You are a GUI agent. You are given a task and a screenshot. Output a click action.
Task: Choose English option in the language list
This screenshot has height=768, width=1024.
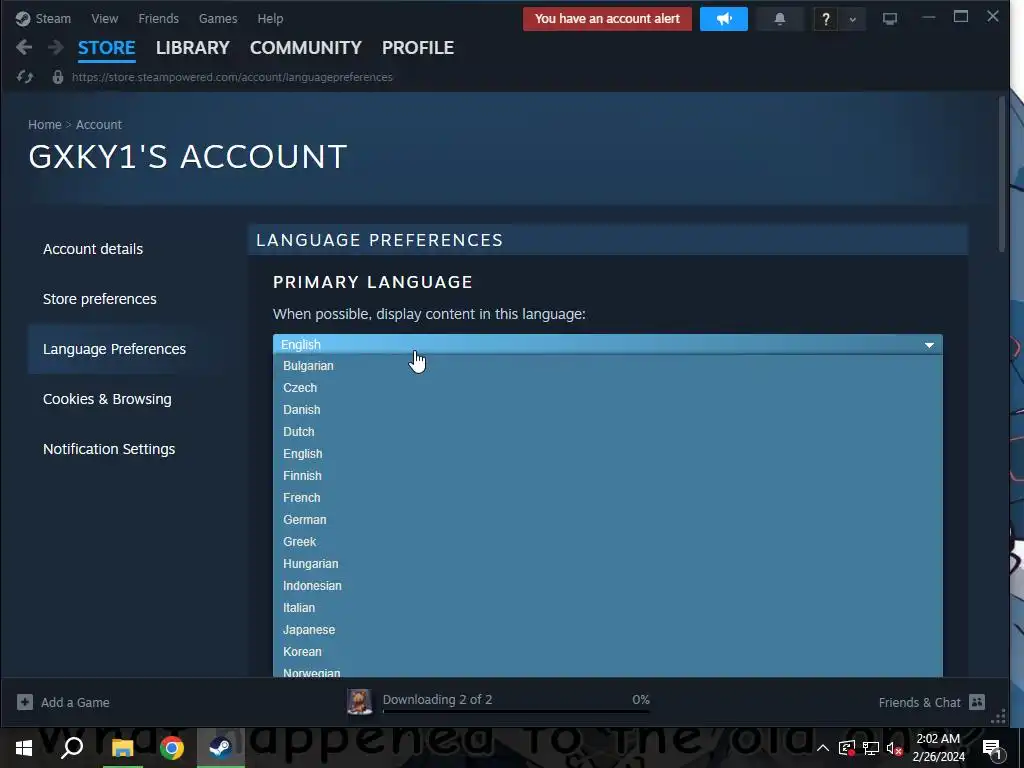click(x=607, y=454)
